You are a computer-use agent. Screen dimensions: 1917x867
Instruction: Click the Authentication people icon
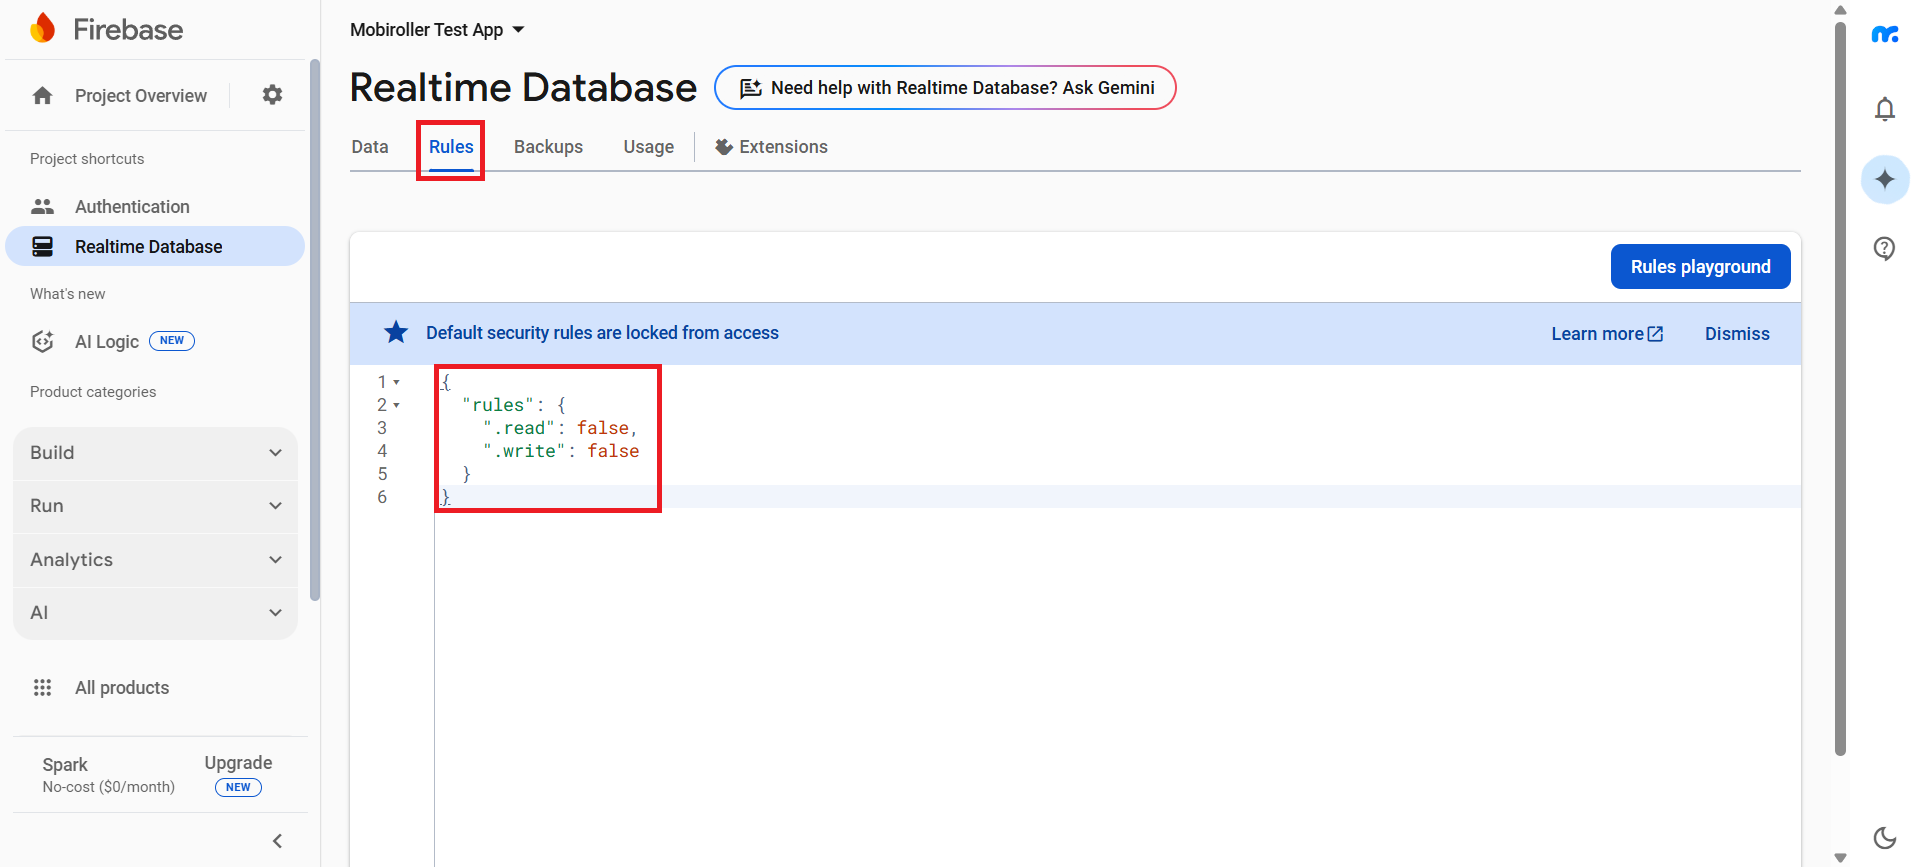(42, 207)
